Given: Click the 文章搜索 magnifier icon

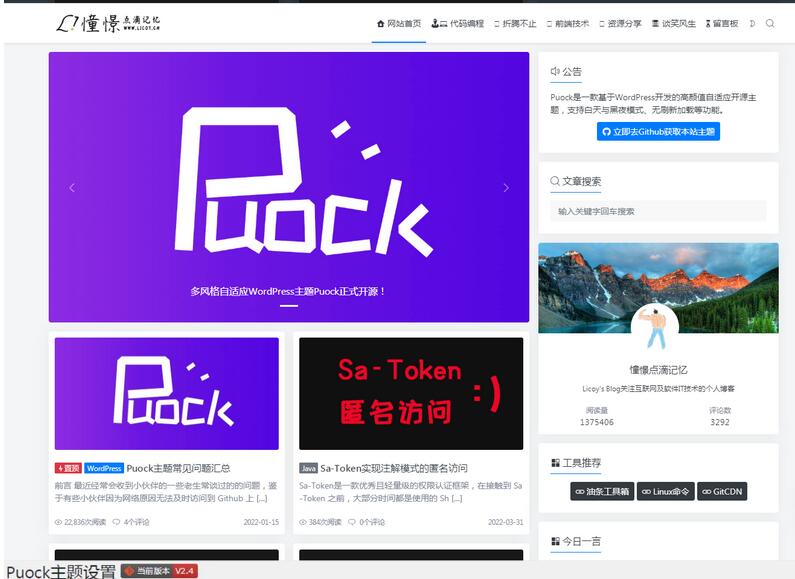Looking at the screenshot, I should pyautogui.click(x=555, y=181).
